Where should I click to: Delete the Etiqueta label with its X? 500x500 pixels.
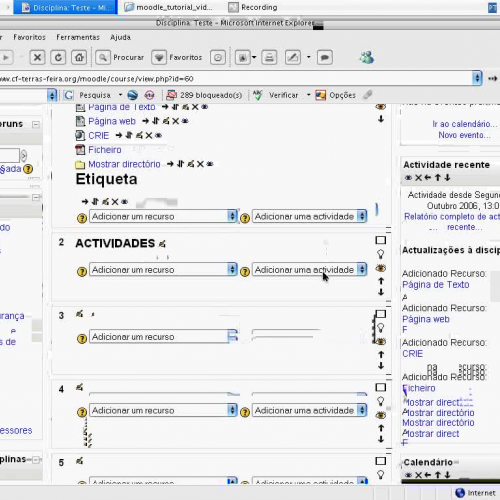point(115,202)
